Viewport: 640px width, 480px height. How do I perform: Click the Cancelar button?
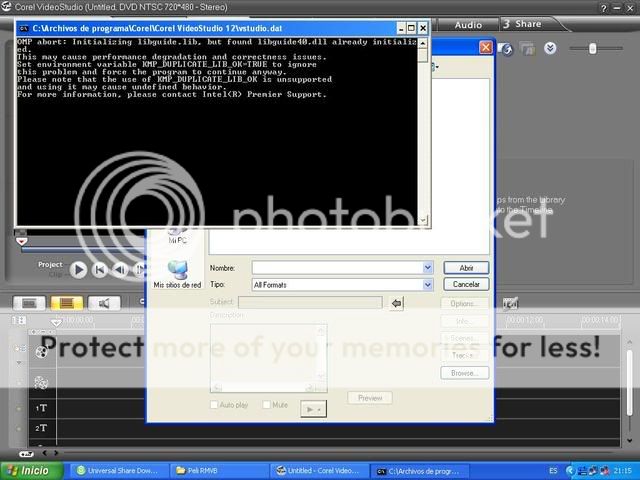[x=466, y=284]
